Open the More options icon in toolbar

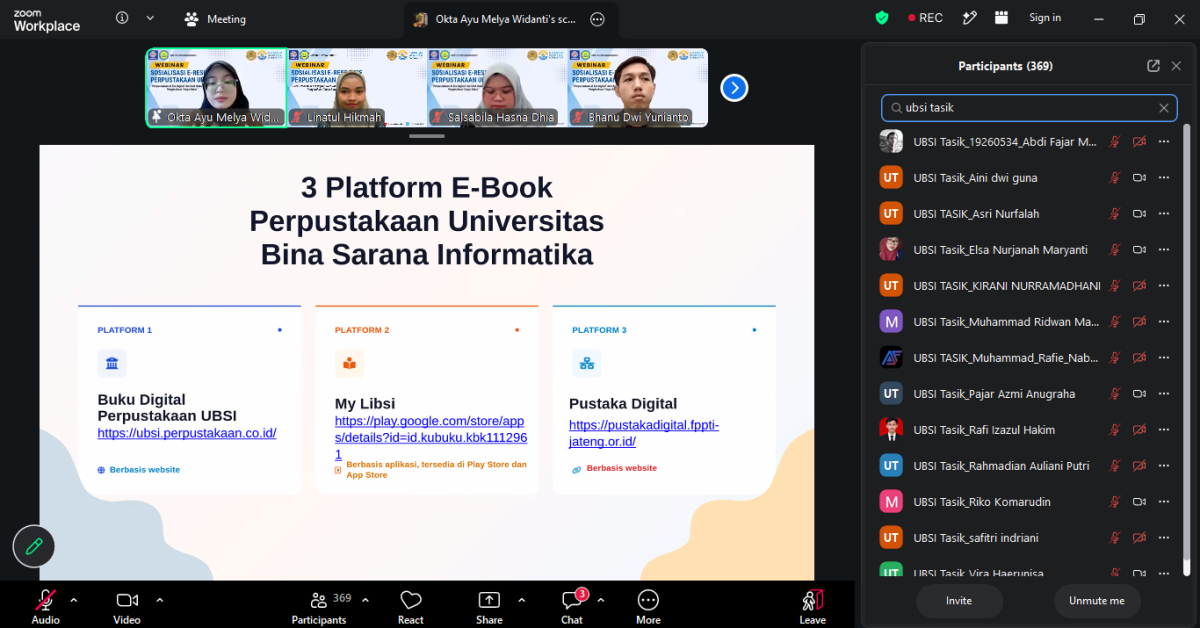click(648, 600)
